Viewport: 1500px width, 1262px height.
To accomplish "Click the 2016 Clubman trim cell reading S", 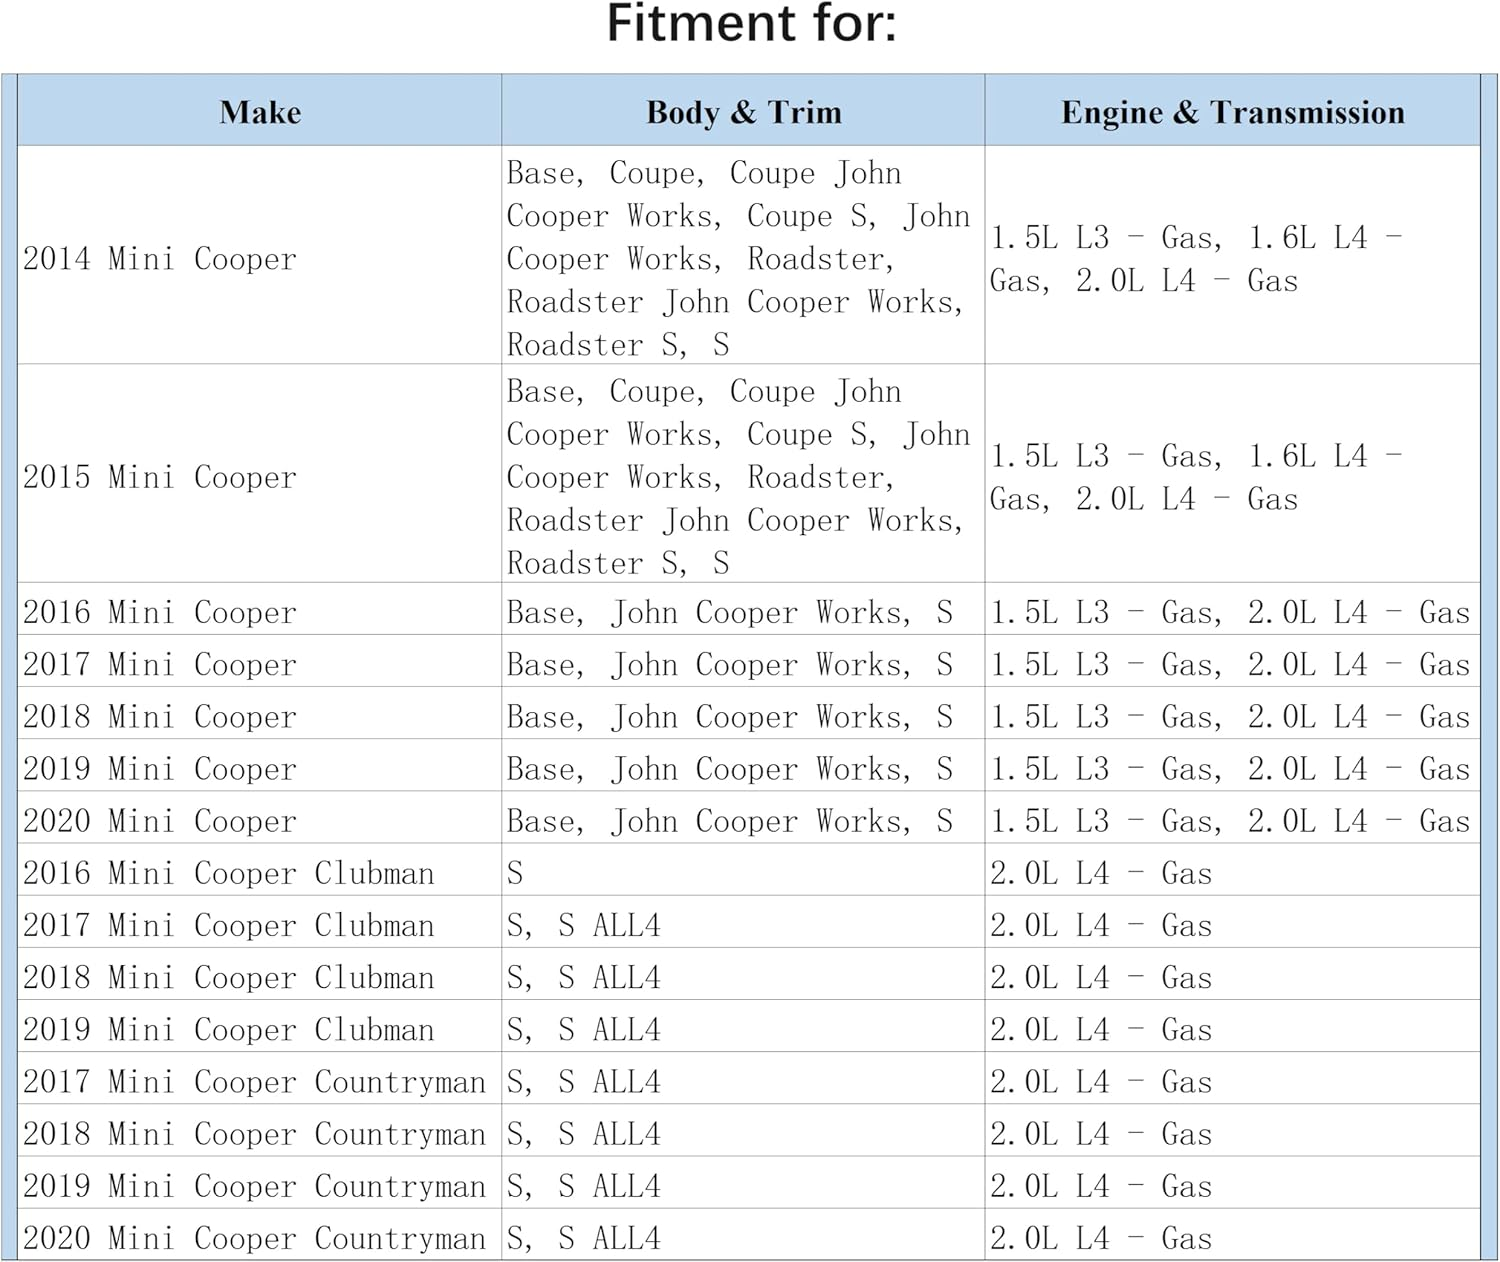I will (x=515, y=873).
